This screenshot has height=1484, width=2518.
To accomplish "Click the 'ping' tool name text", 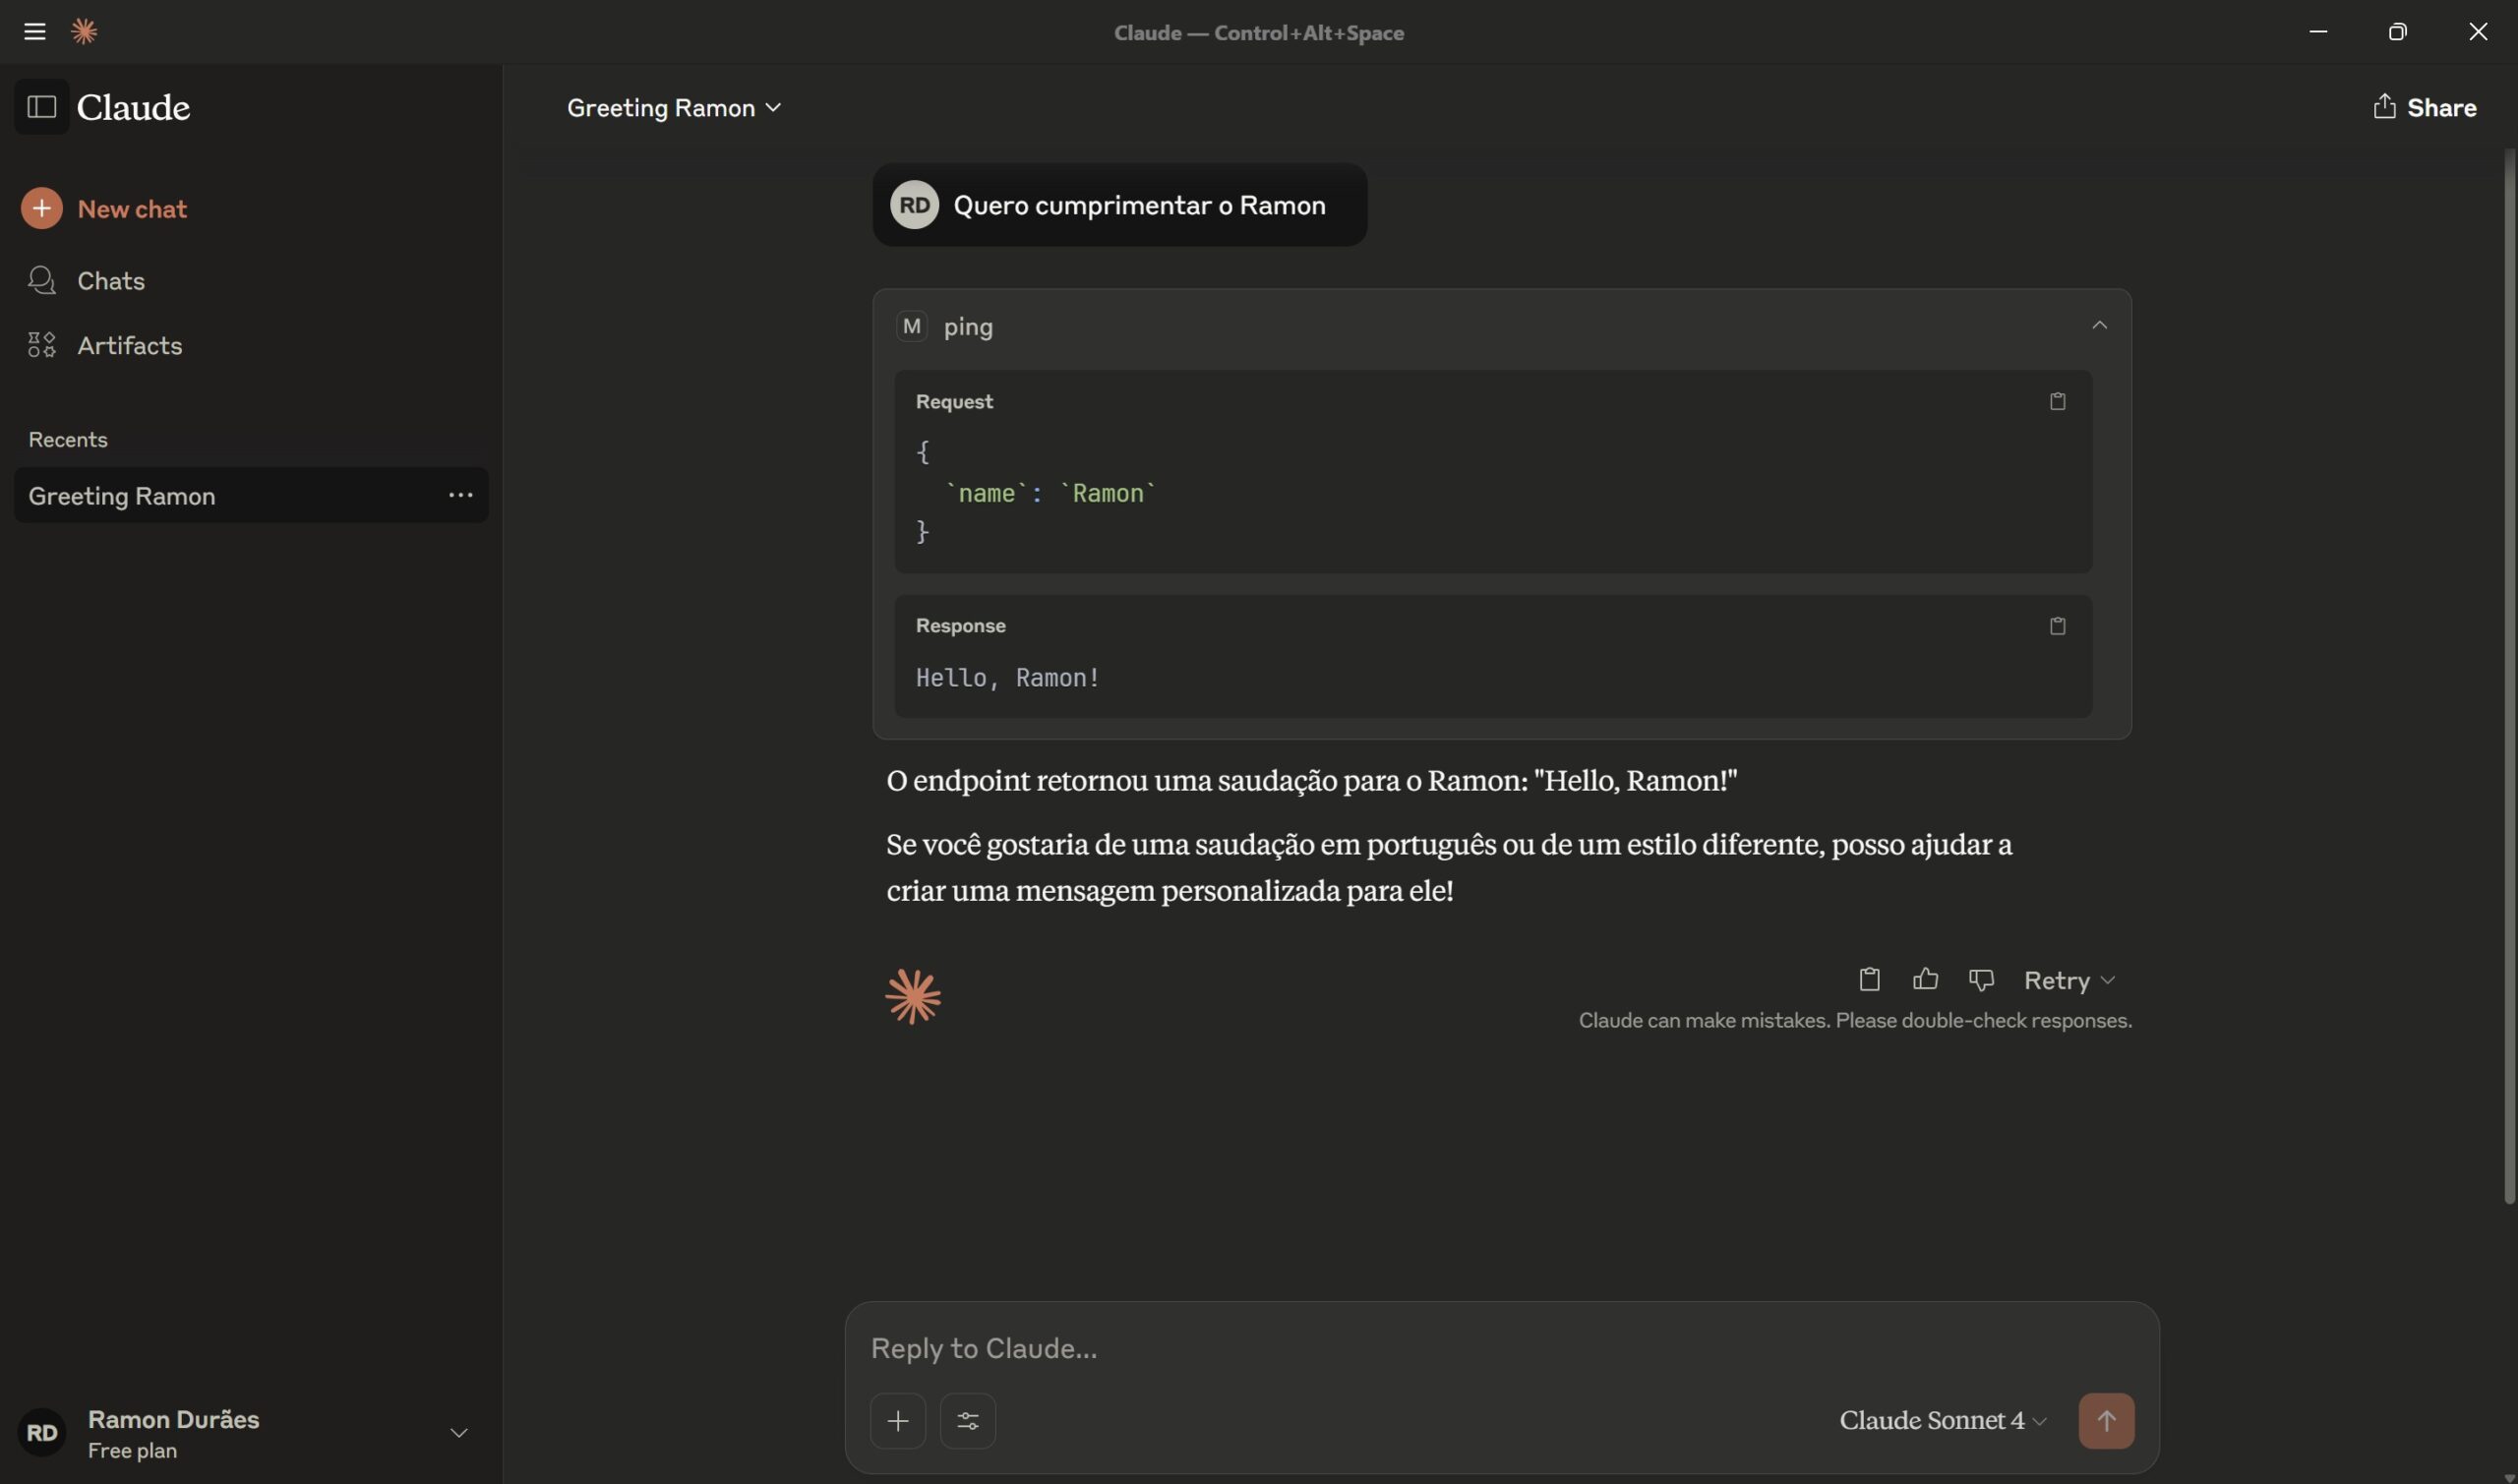I will 968,327.
